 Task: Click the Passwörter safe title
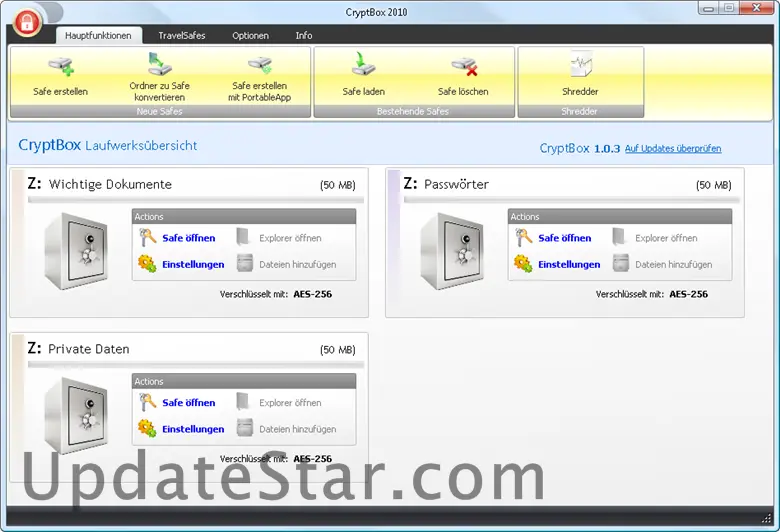(x=456, y=184)
